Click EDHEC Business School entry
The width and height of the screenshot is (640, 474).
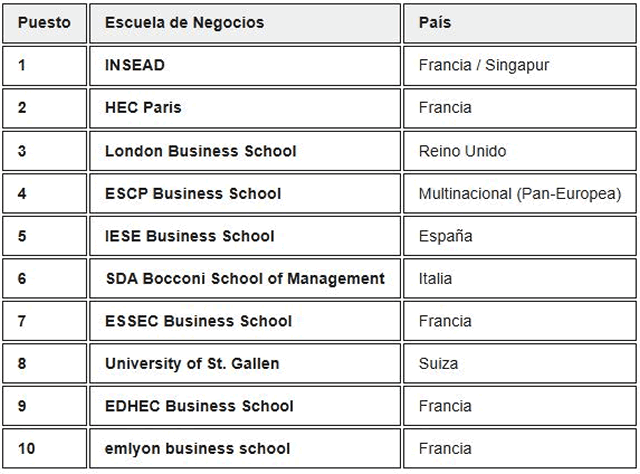point(199,406)
